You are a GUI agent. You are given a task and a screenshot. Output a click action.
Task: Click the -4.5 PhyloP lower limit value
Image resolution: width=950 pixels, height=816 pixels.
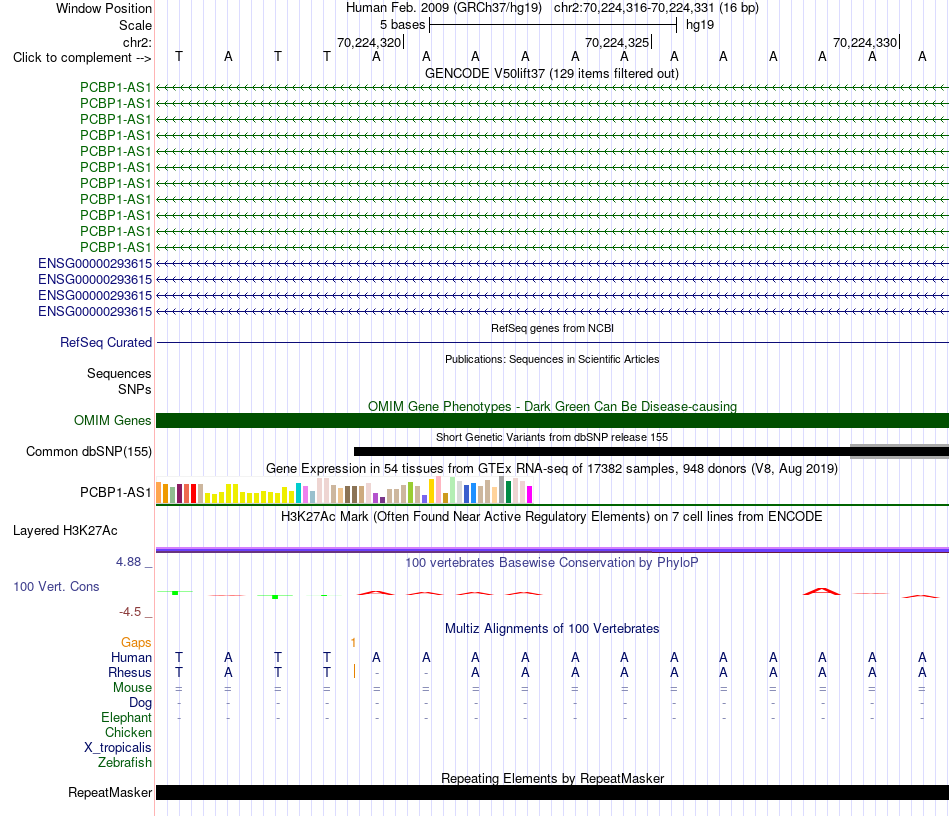130,612
